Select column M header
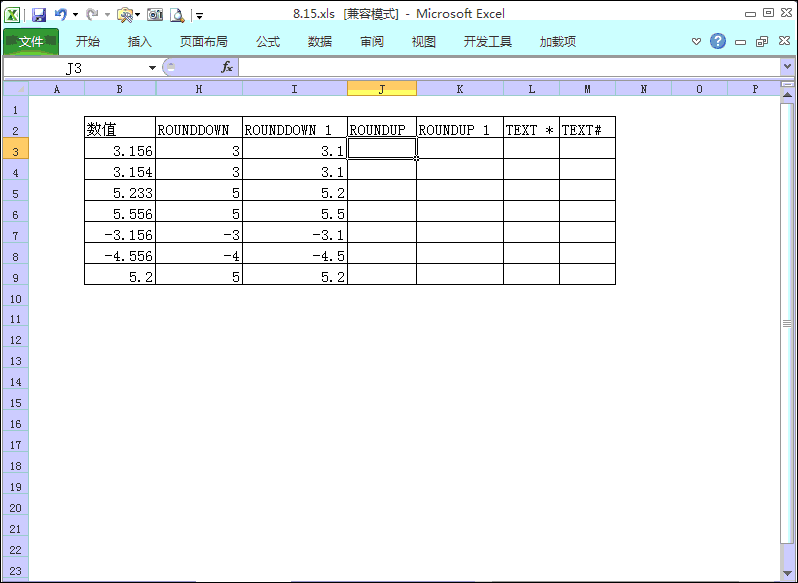 587,89
